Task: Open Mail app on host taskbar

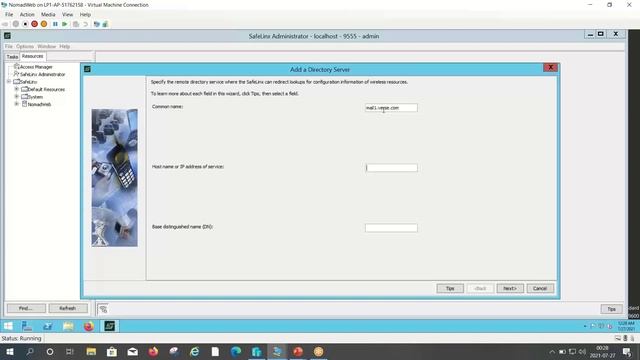Action: [x=133, y=351]
